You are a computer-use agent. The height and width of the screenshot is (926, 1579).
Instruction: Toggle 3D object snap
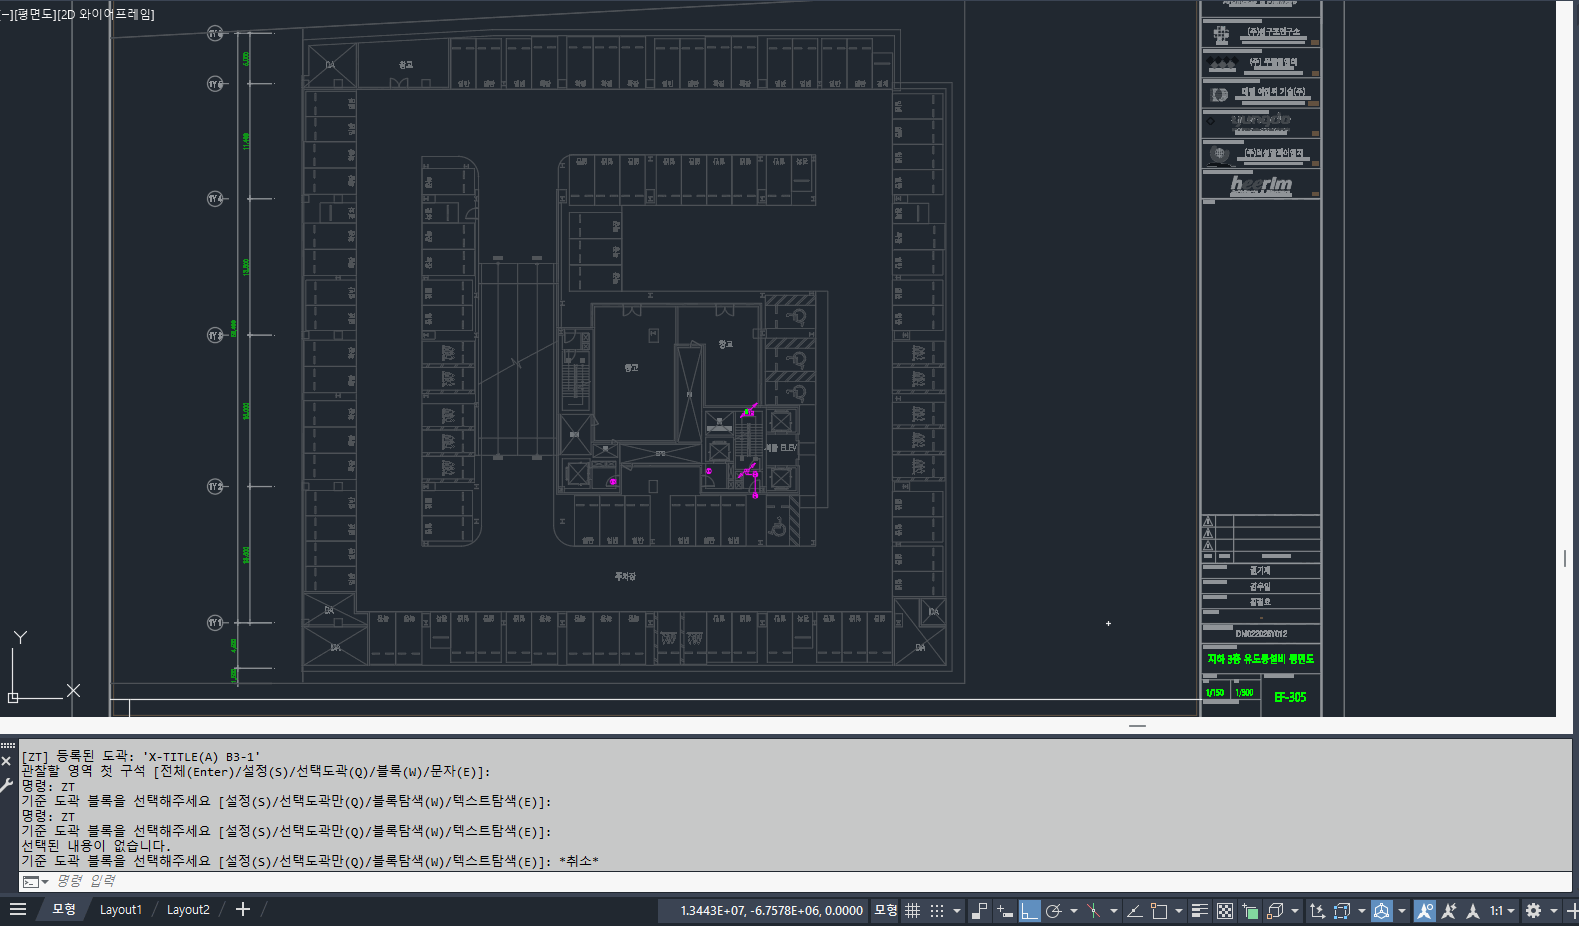pos(1275,911)
